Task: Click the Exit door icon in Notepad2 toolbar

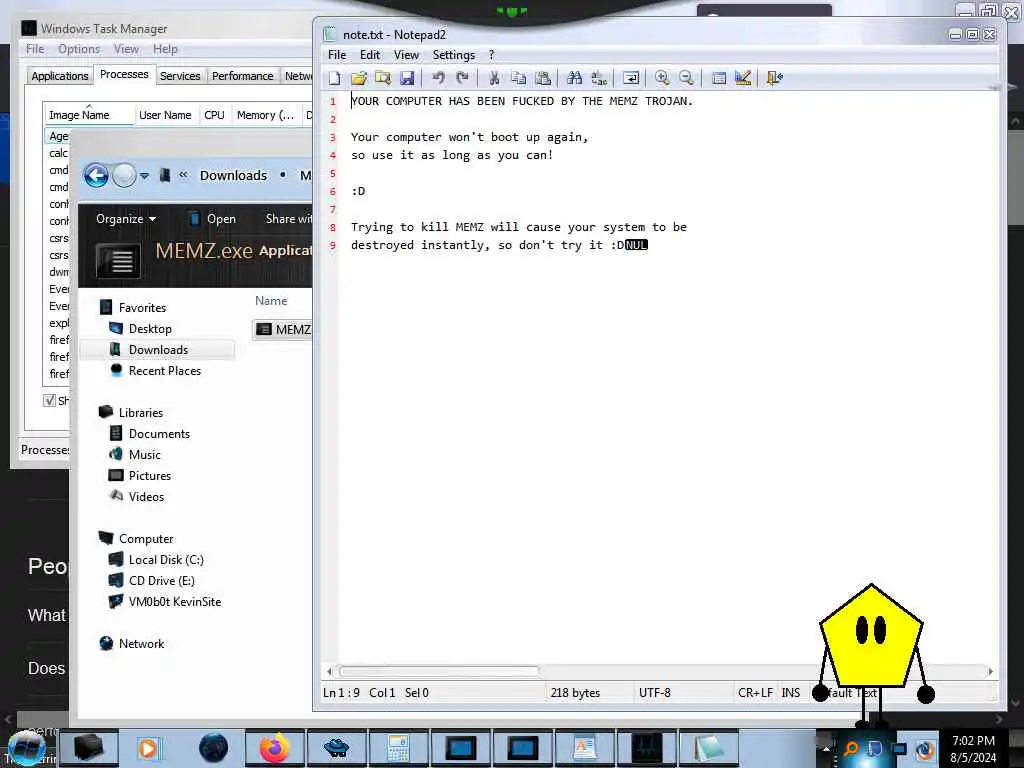Action: tap(775, 78)
